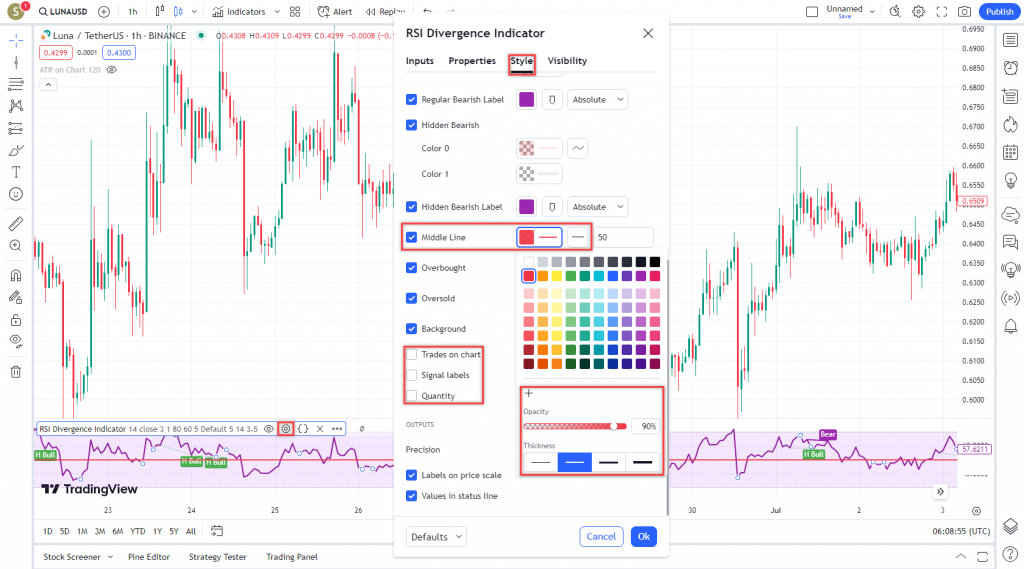
Task: Open the emoji icons tool
Action: [x=16, y=194]
